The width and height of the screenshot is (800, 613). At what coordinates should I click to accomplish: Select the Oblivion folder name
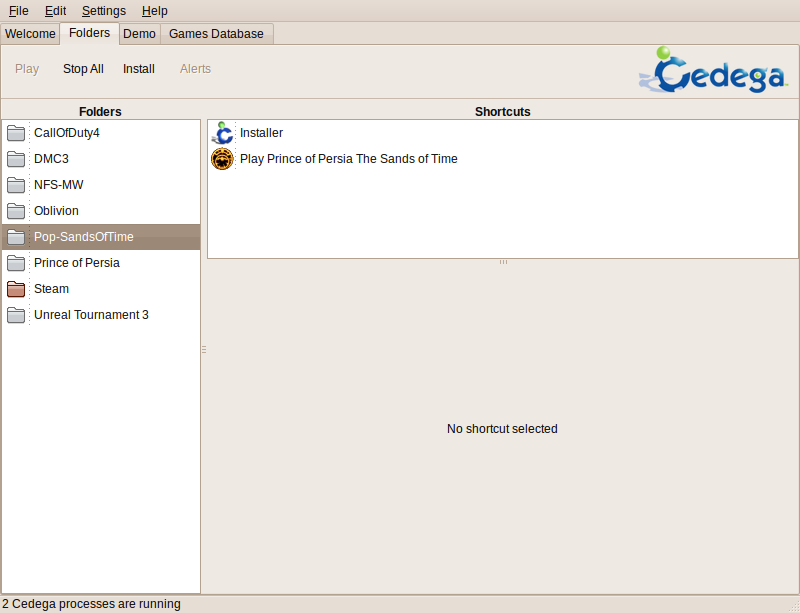(x=56, y=211)
